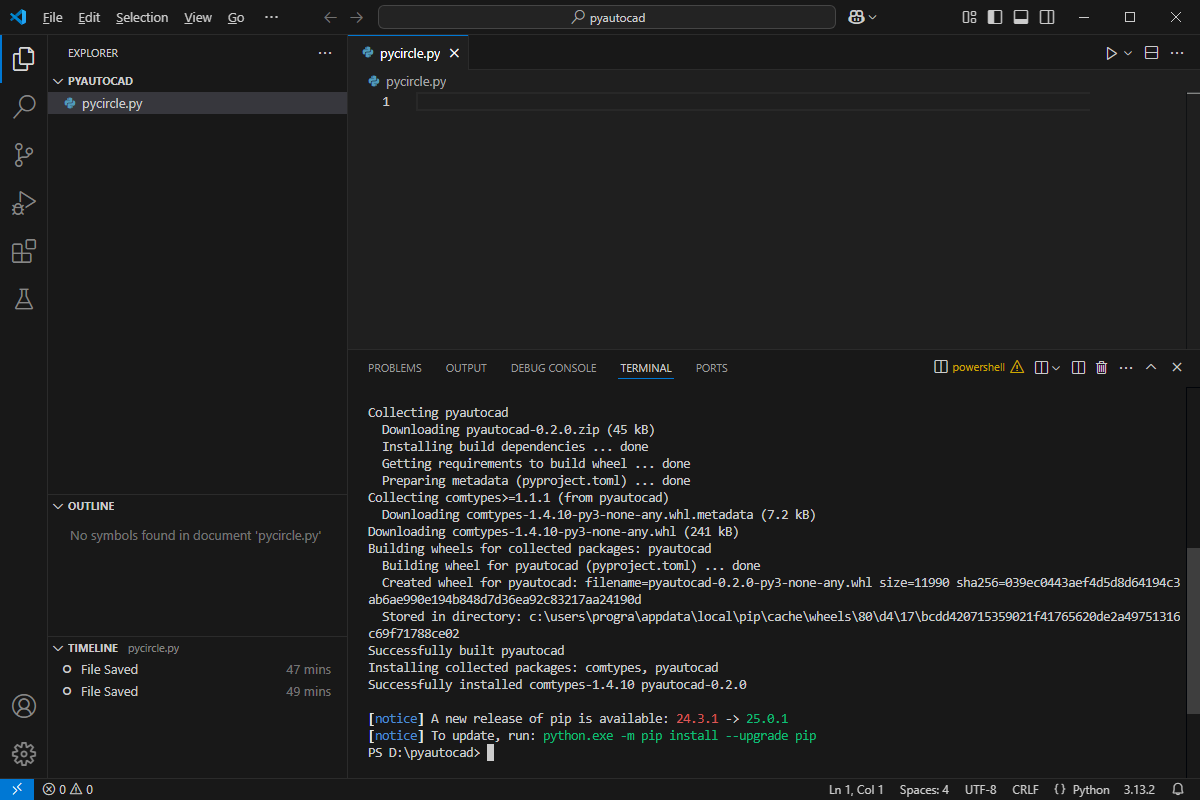This screenshot has height=800, width=1200.
Task: Switch to the OUTPUT tab
Action: 466,368
